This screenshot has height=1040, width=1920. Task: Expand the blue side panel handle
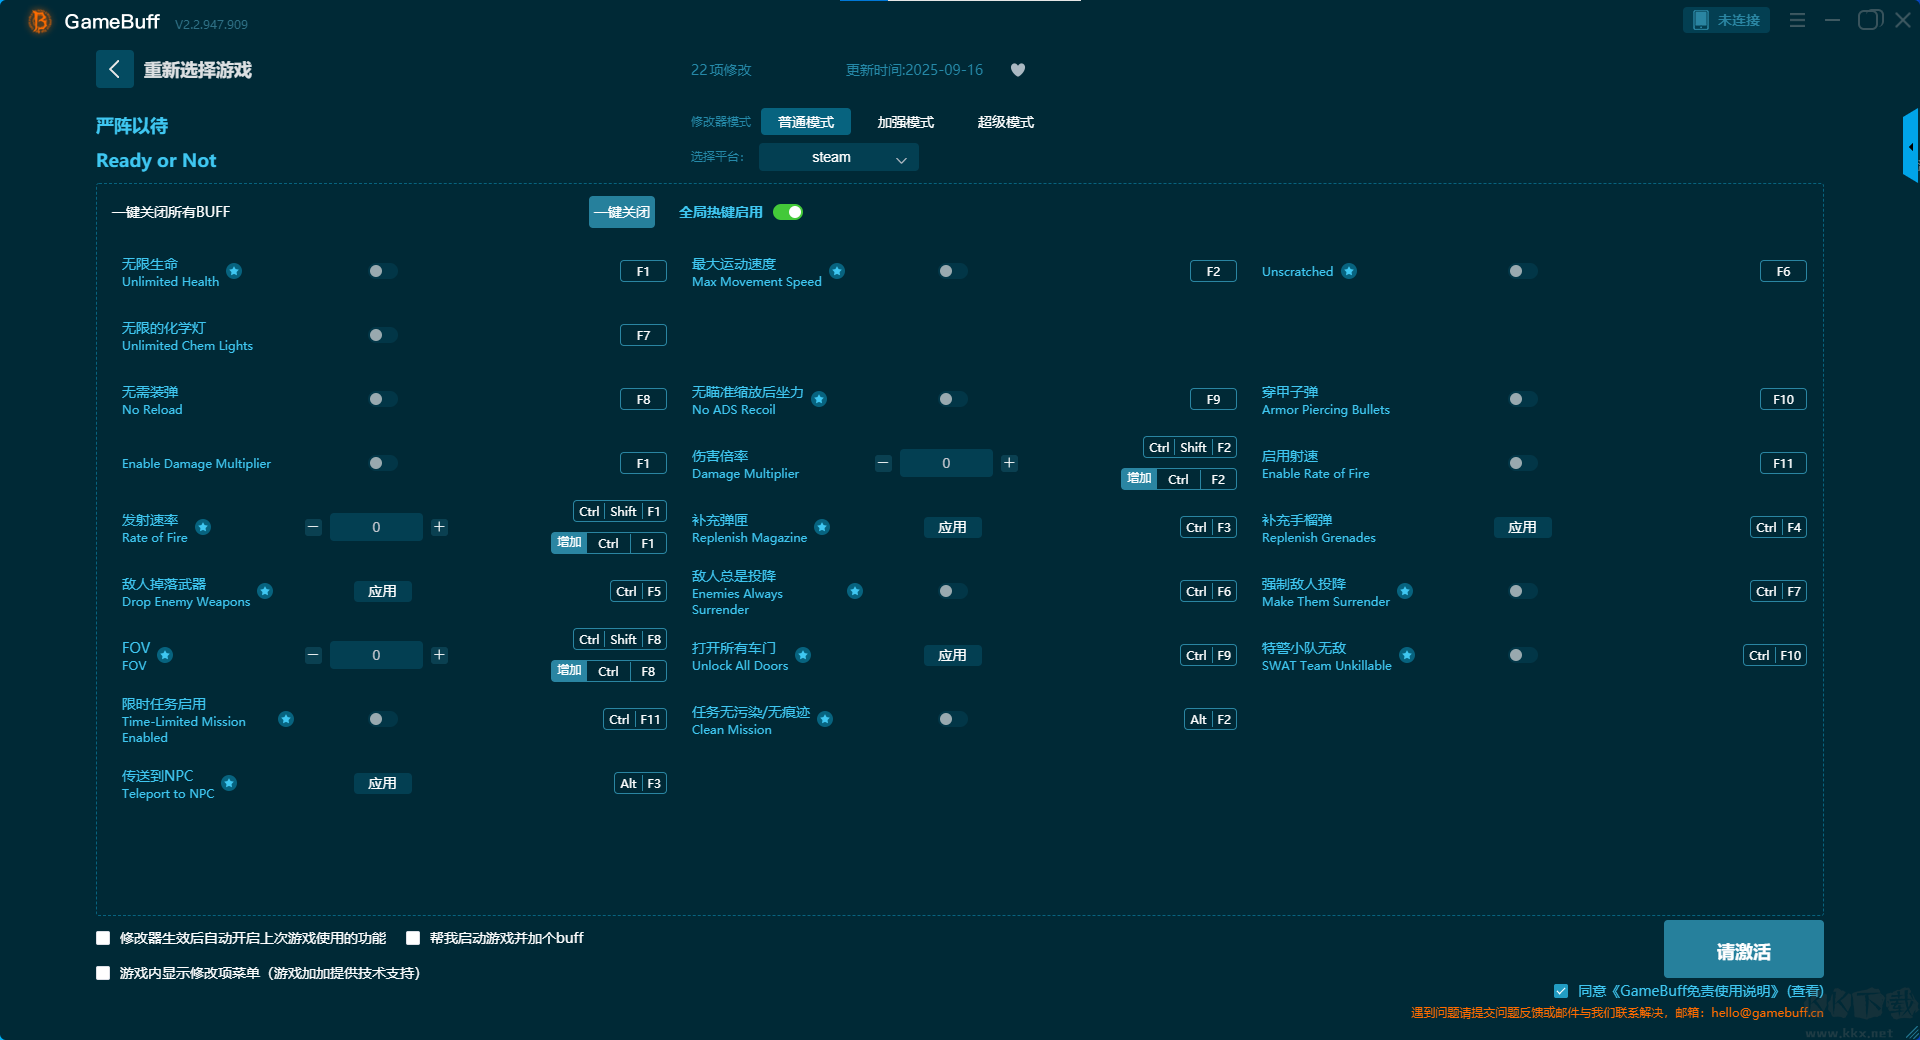coord(1910,146)
